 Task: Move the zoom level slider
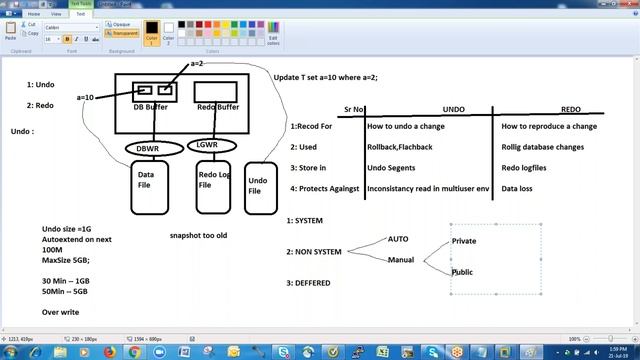tap(611, 339)
